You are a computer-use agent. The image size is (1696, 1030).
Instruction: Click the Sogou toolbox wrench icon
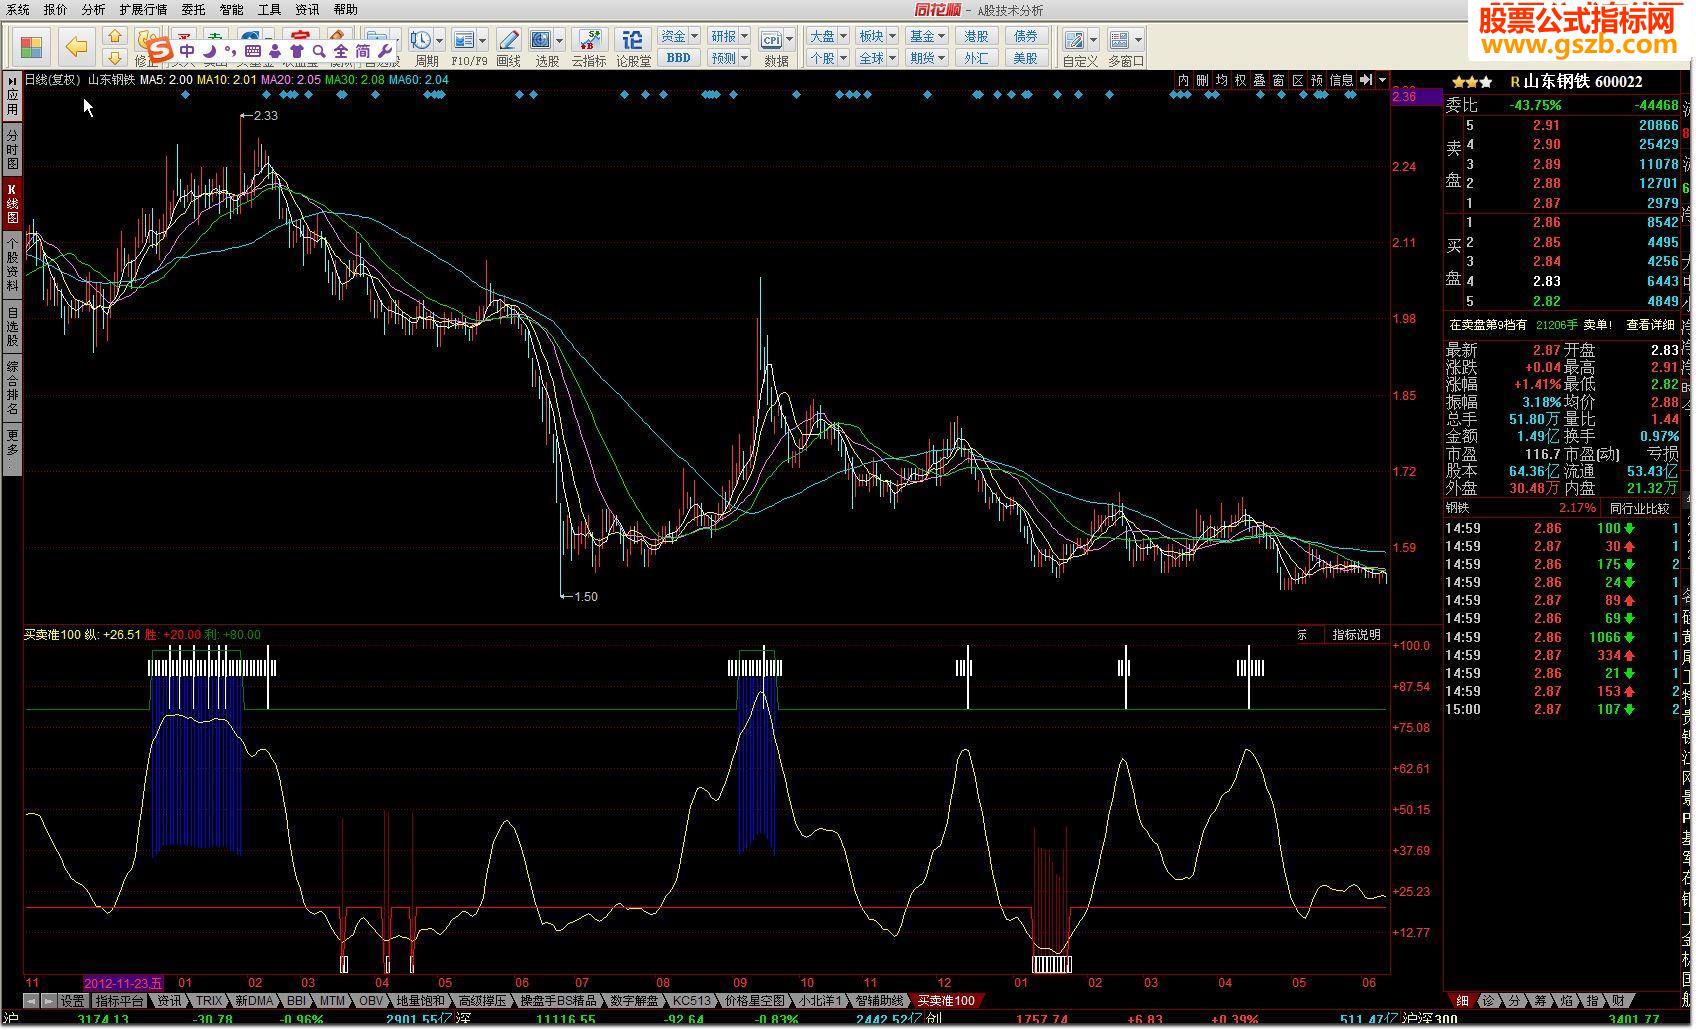(385, 50)
